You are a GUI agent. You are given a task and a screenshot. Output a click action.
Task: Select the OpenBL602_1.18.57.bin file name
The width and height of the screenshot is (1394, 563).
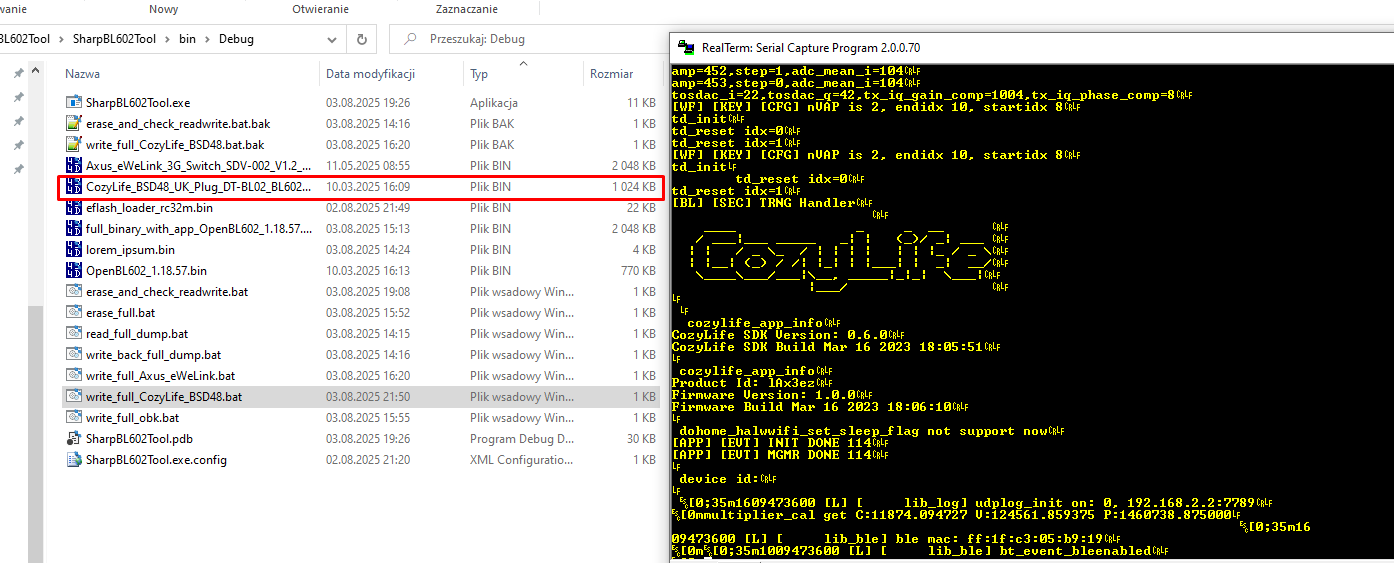pos(146,270)
